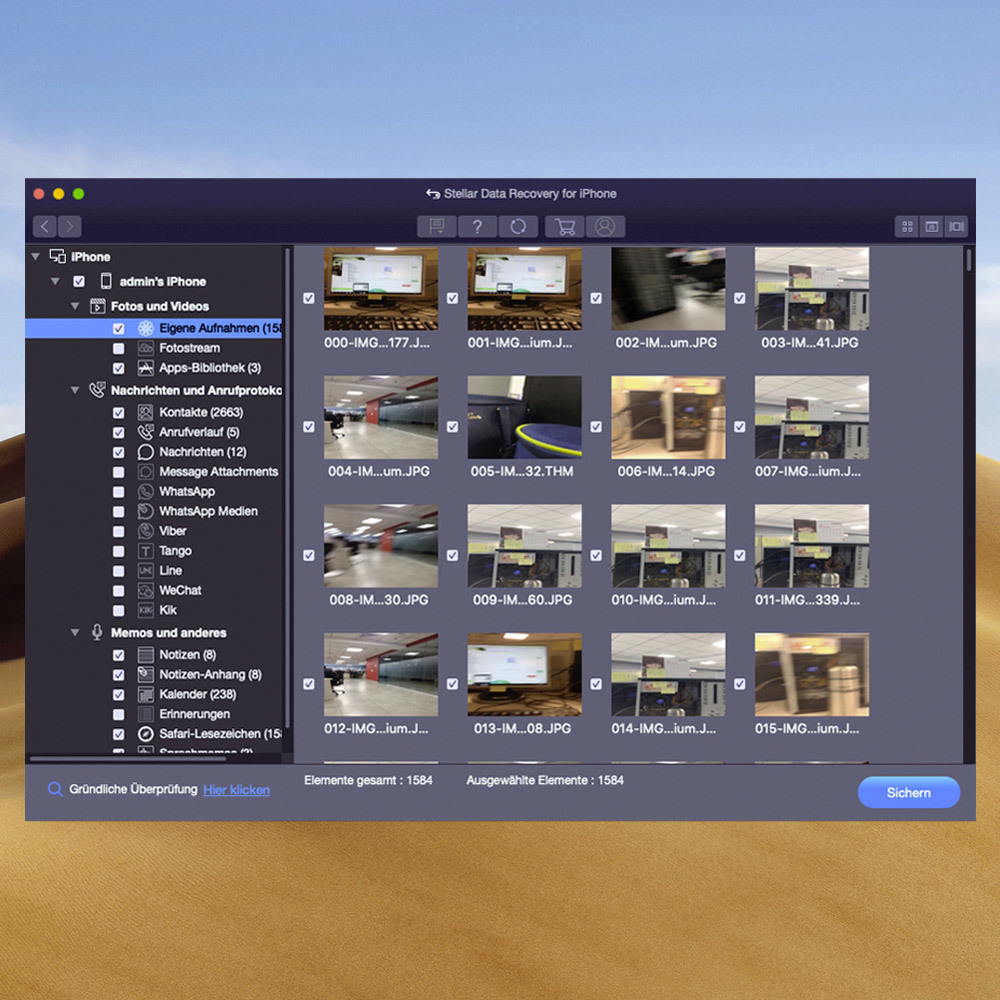The width and height of the screenshot is (1000, 1000).
Task: Click the Line icon in sidebar
Action: [x=145, y=571]
